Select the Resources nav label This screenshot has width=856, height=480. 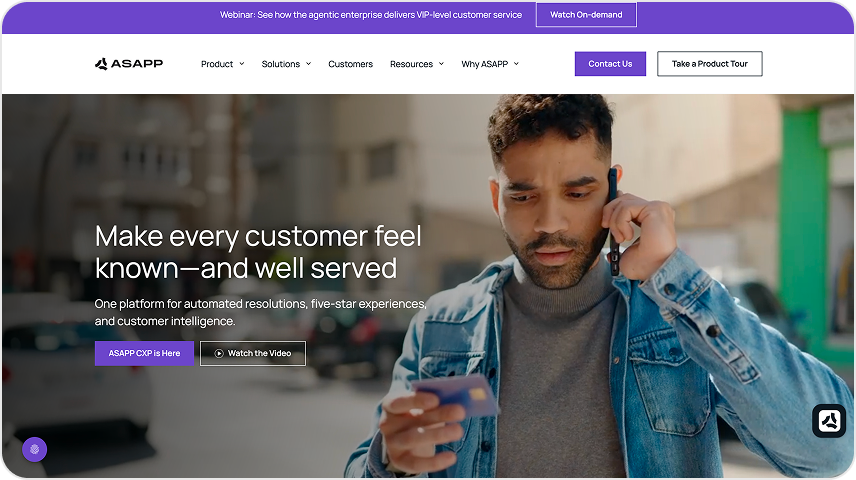(411, 64)
